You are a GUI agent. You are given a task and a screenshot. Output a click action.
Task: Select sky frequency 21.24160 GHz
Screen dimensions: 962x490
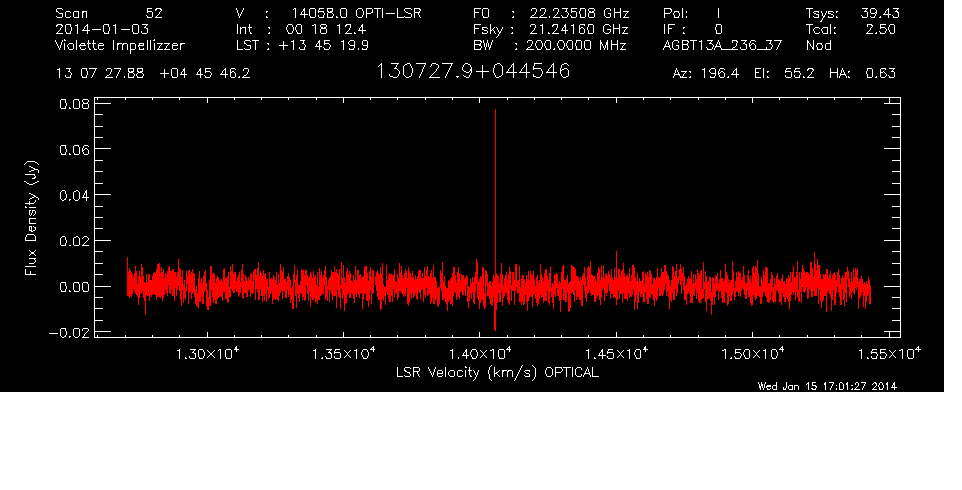click(579, 29)
